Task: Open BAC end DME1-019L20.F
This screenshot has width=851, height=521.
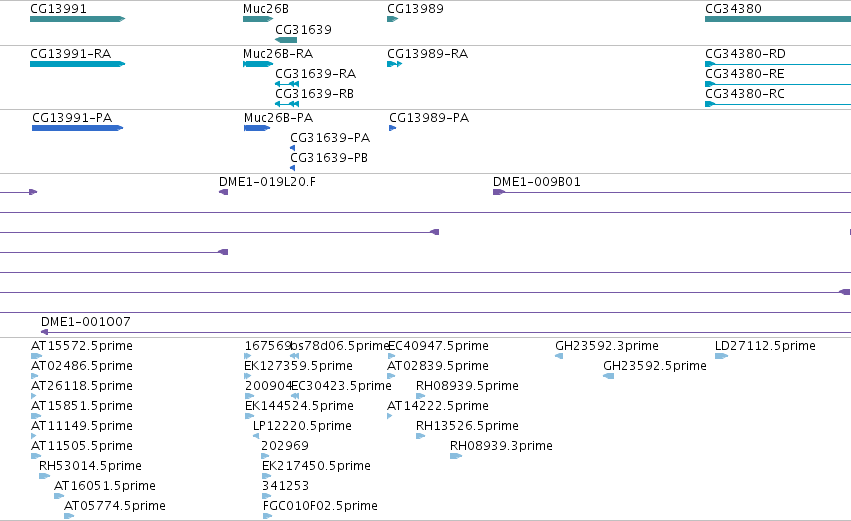Action: [224, 192]
